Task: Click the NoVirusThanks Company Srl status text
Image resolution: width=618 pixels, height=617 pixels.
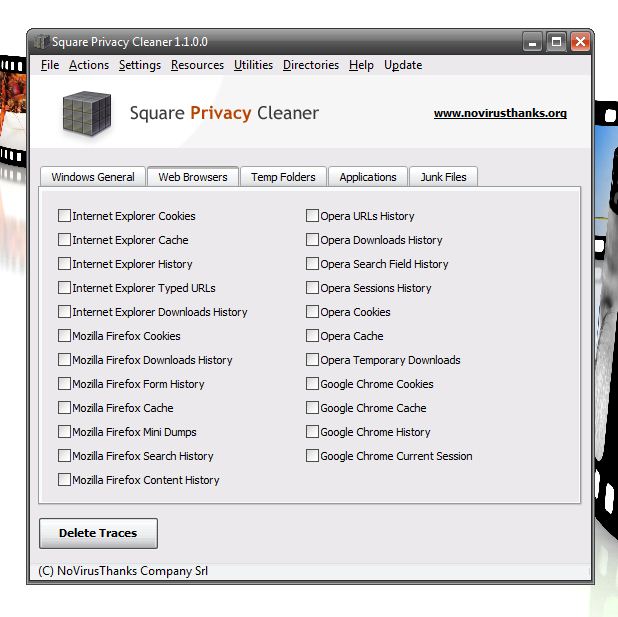Action: click(x=123, y=571)
